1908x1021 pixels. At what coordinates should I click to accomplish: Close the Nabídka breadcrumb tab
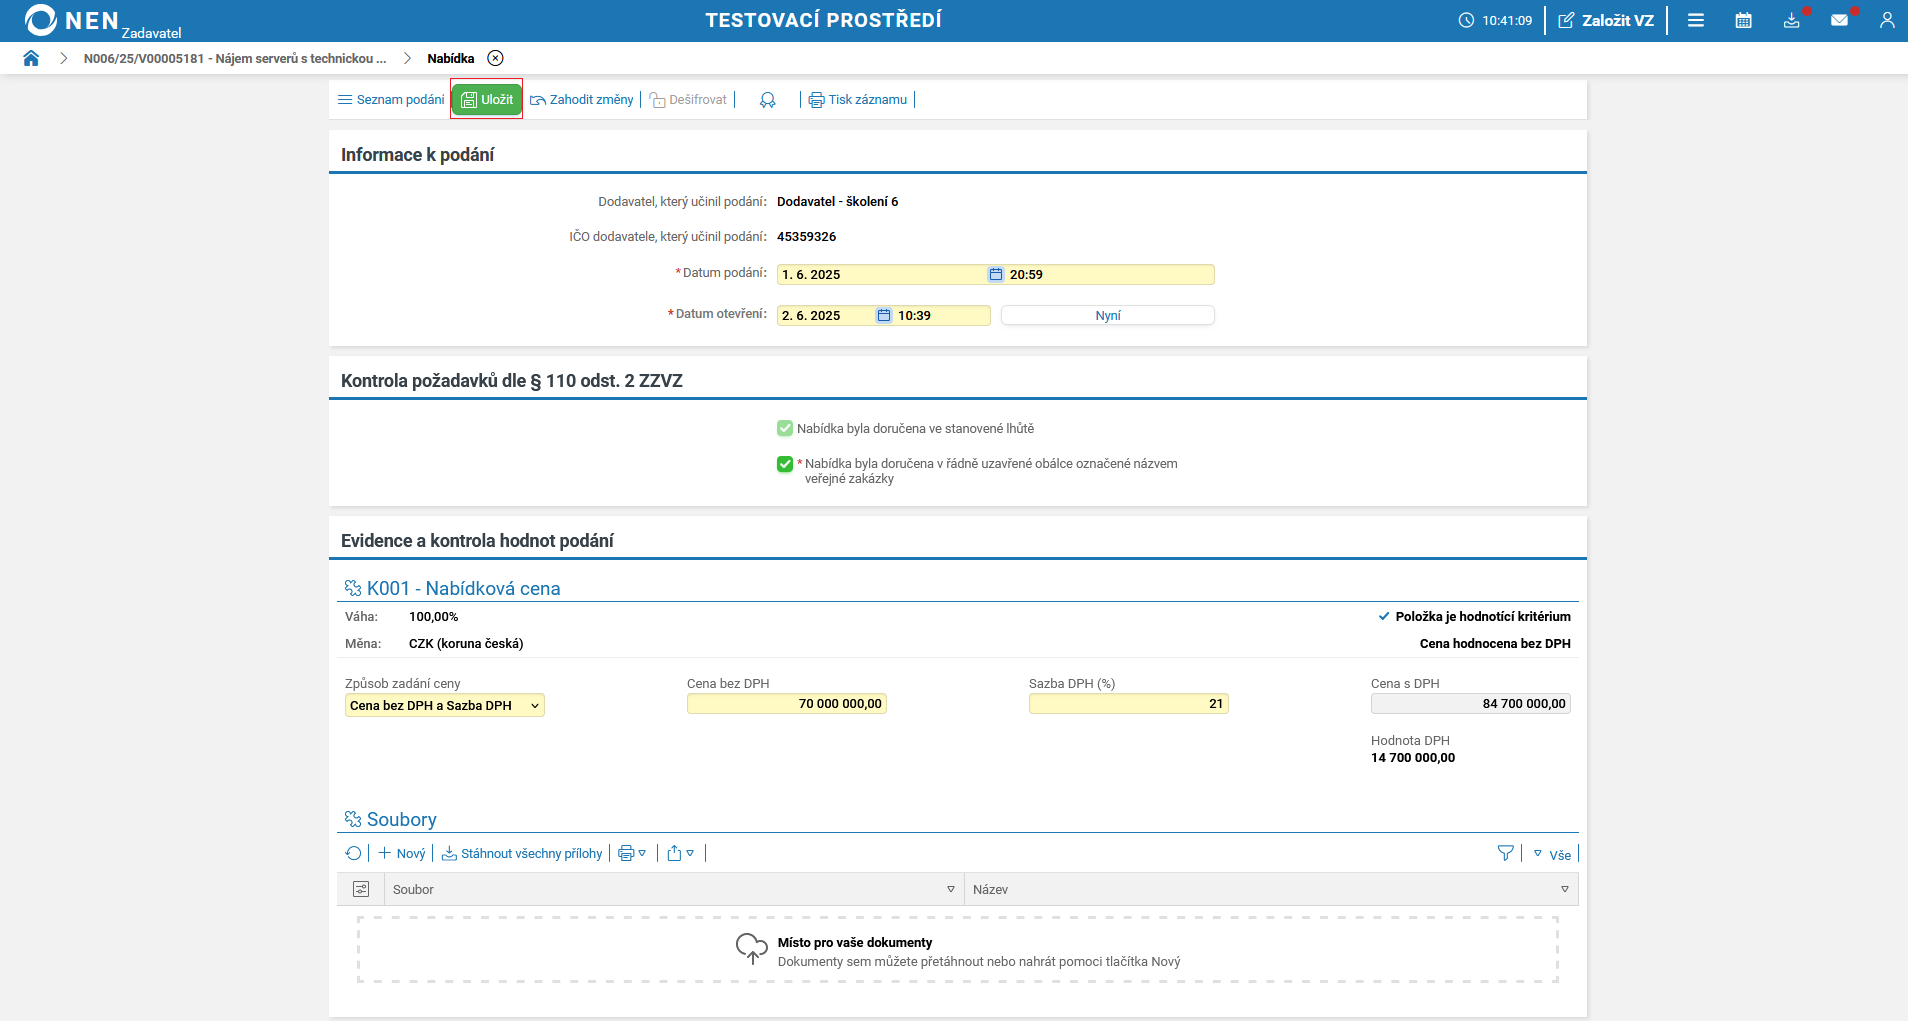495,58
